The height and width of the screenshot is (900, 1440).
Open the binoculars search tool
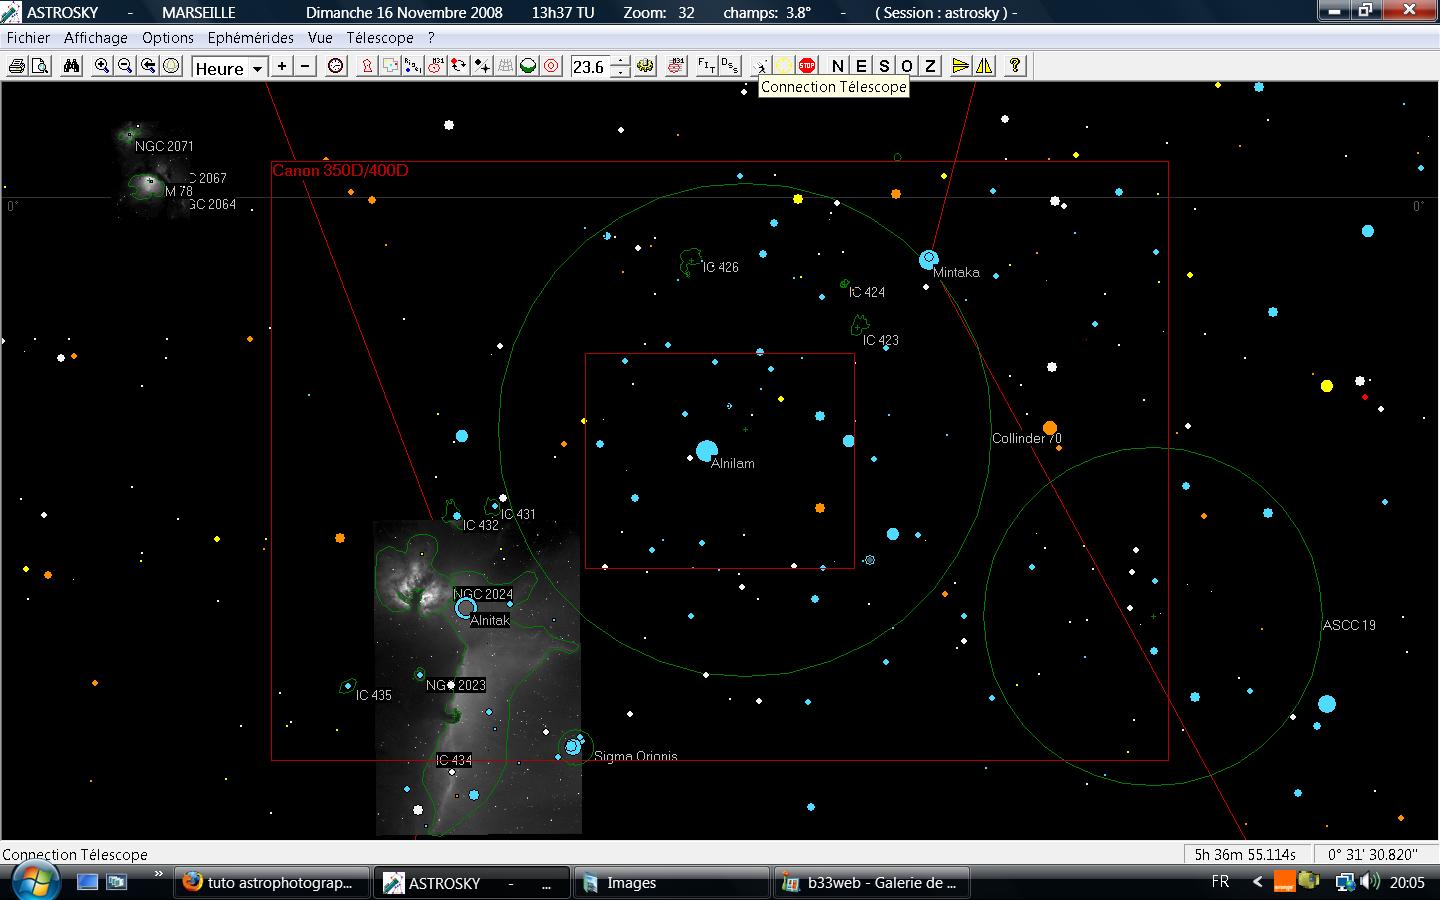point(71,66)
